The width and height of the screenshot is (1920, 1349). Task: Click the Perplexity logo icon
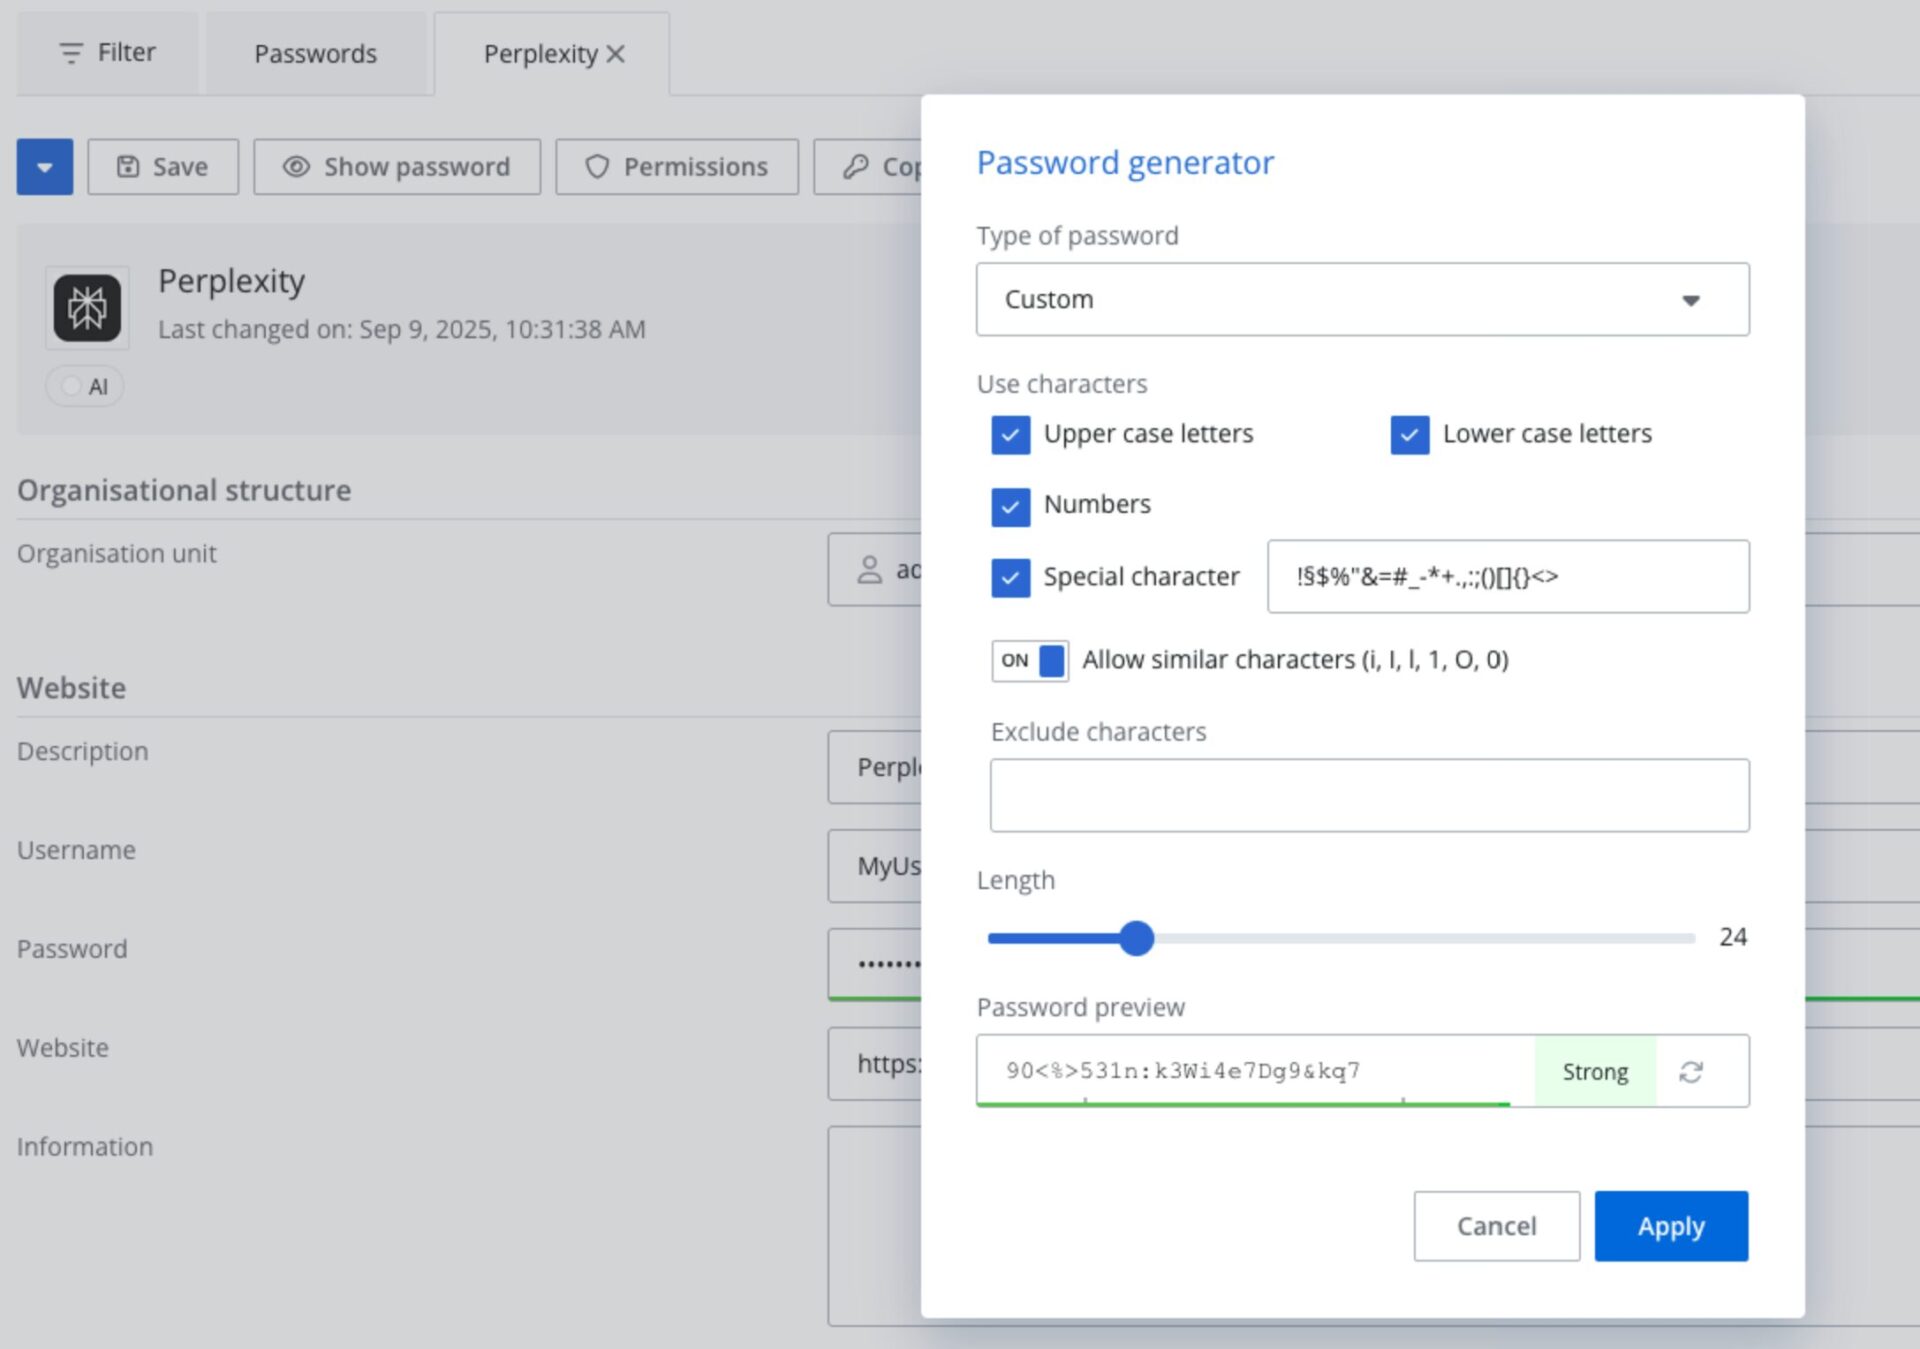(87, 307)
